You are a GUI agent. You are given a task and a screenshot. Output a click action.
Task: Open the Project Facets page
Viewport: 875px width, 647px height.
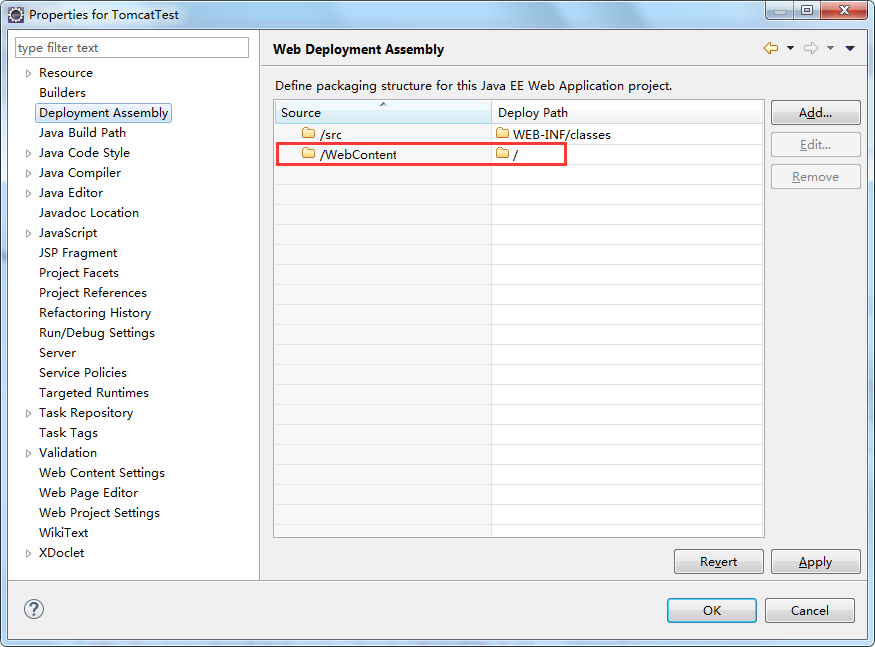79,273
